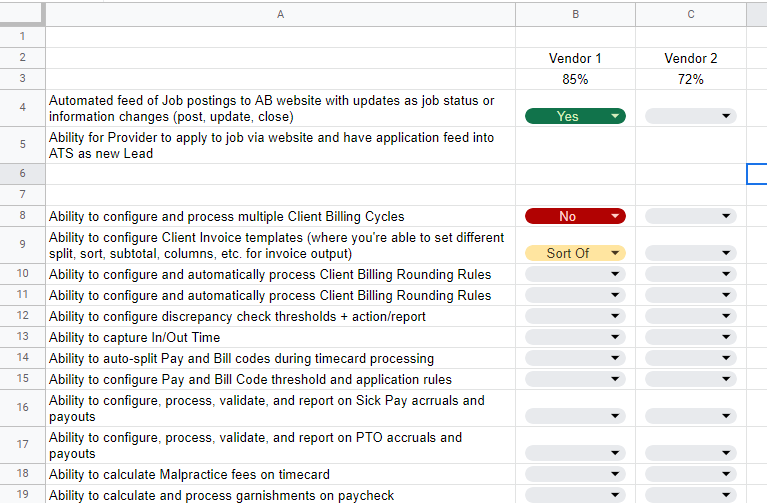This screenshot has width=767, height=503.
Task: Select the discrepancy check thresholds cell
Action: click(x=280, y=317)
